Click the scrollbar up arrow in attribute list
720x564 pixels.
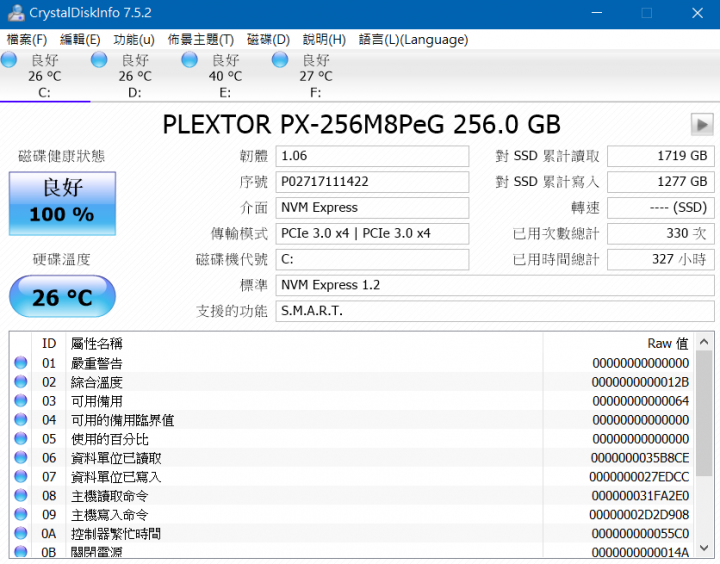click(704, 342)
